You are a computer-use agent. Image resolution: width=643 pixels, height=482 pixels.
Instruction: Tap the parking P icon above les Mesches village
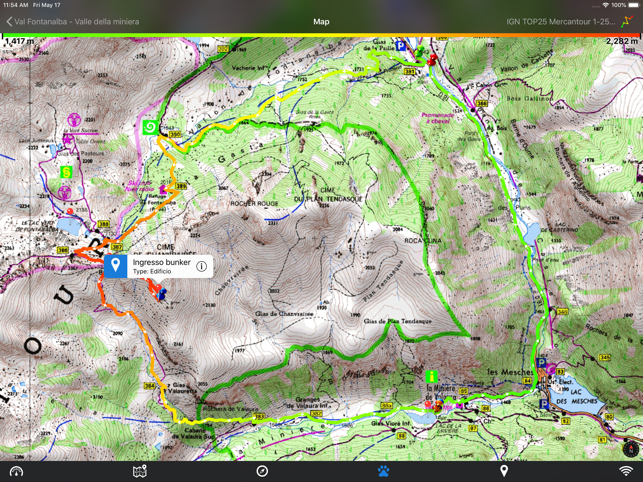click(x=542, y=362)
